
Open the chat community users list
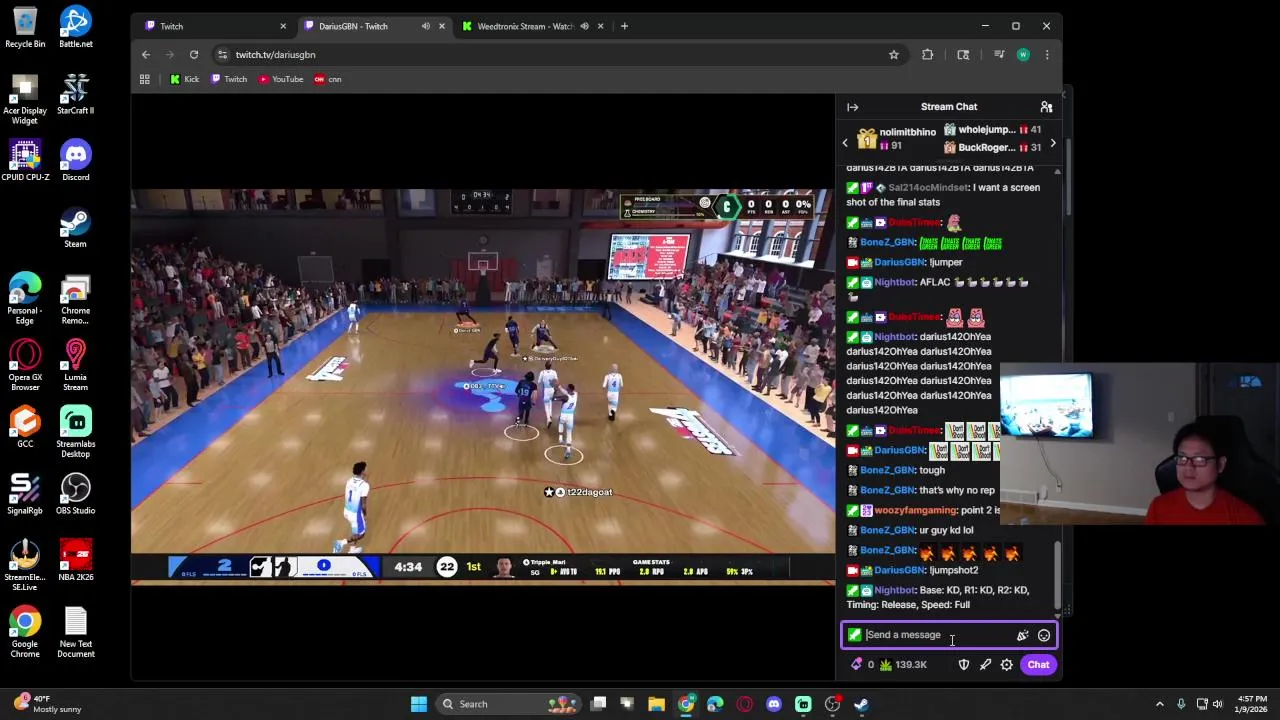1046,107
